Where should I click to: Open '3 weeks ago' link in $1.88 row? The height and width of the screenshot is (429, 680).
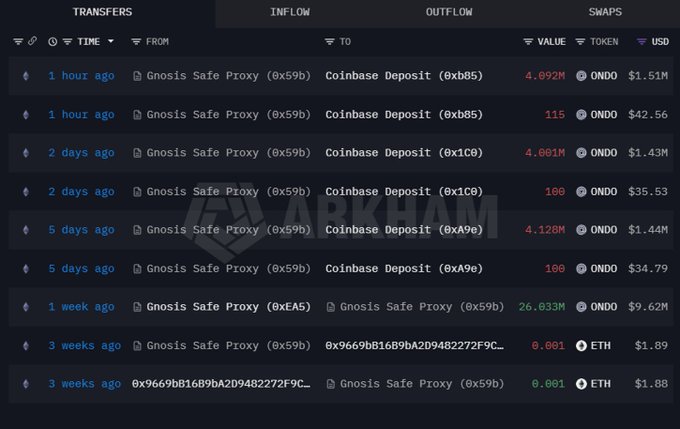(85, 384)
